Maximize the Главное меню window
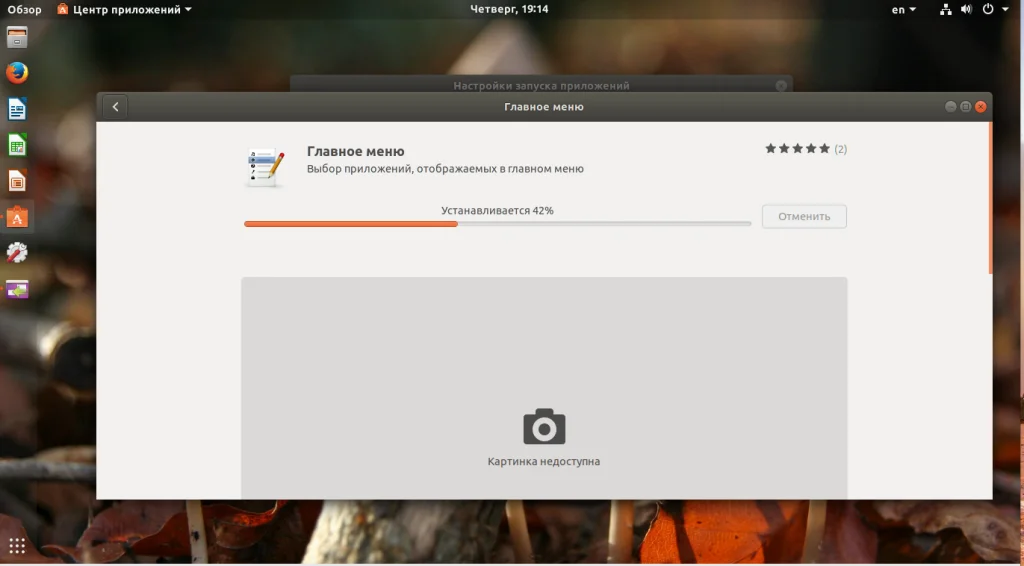 (x=966, y=106)
